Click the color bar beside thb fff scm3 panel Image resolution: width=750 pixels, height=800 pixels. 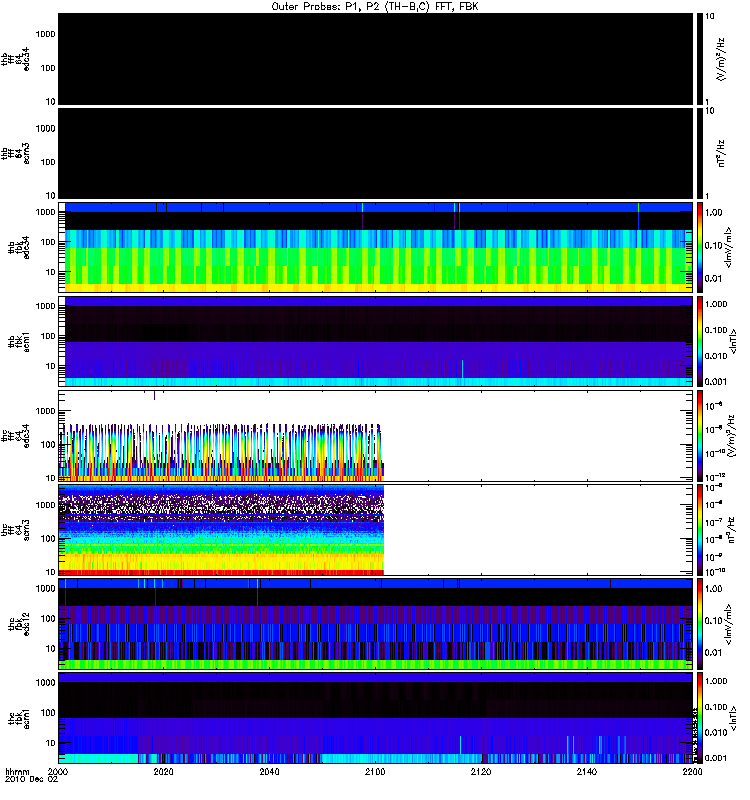coord(700,154)
